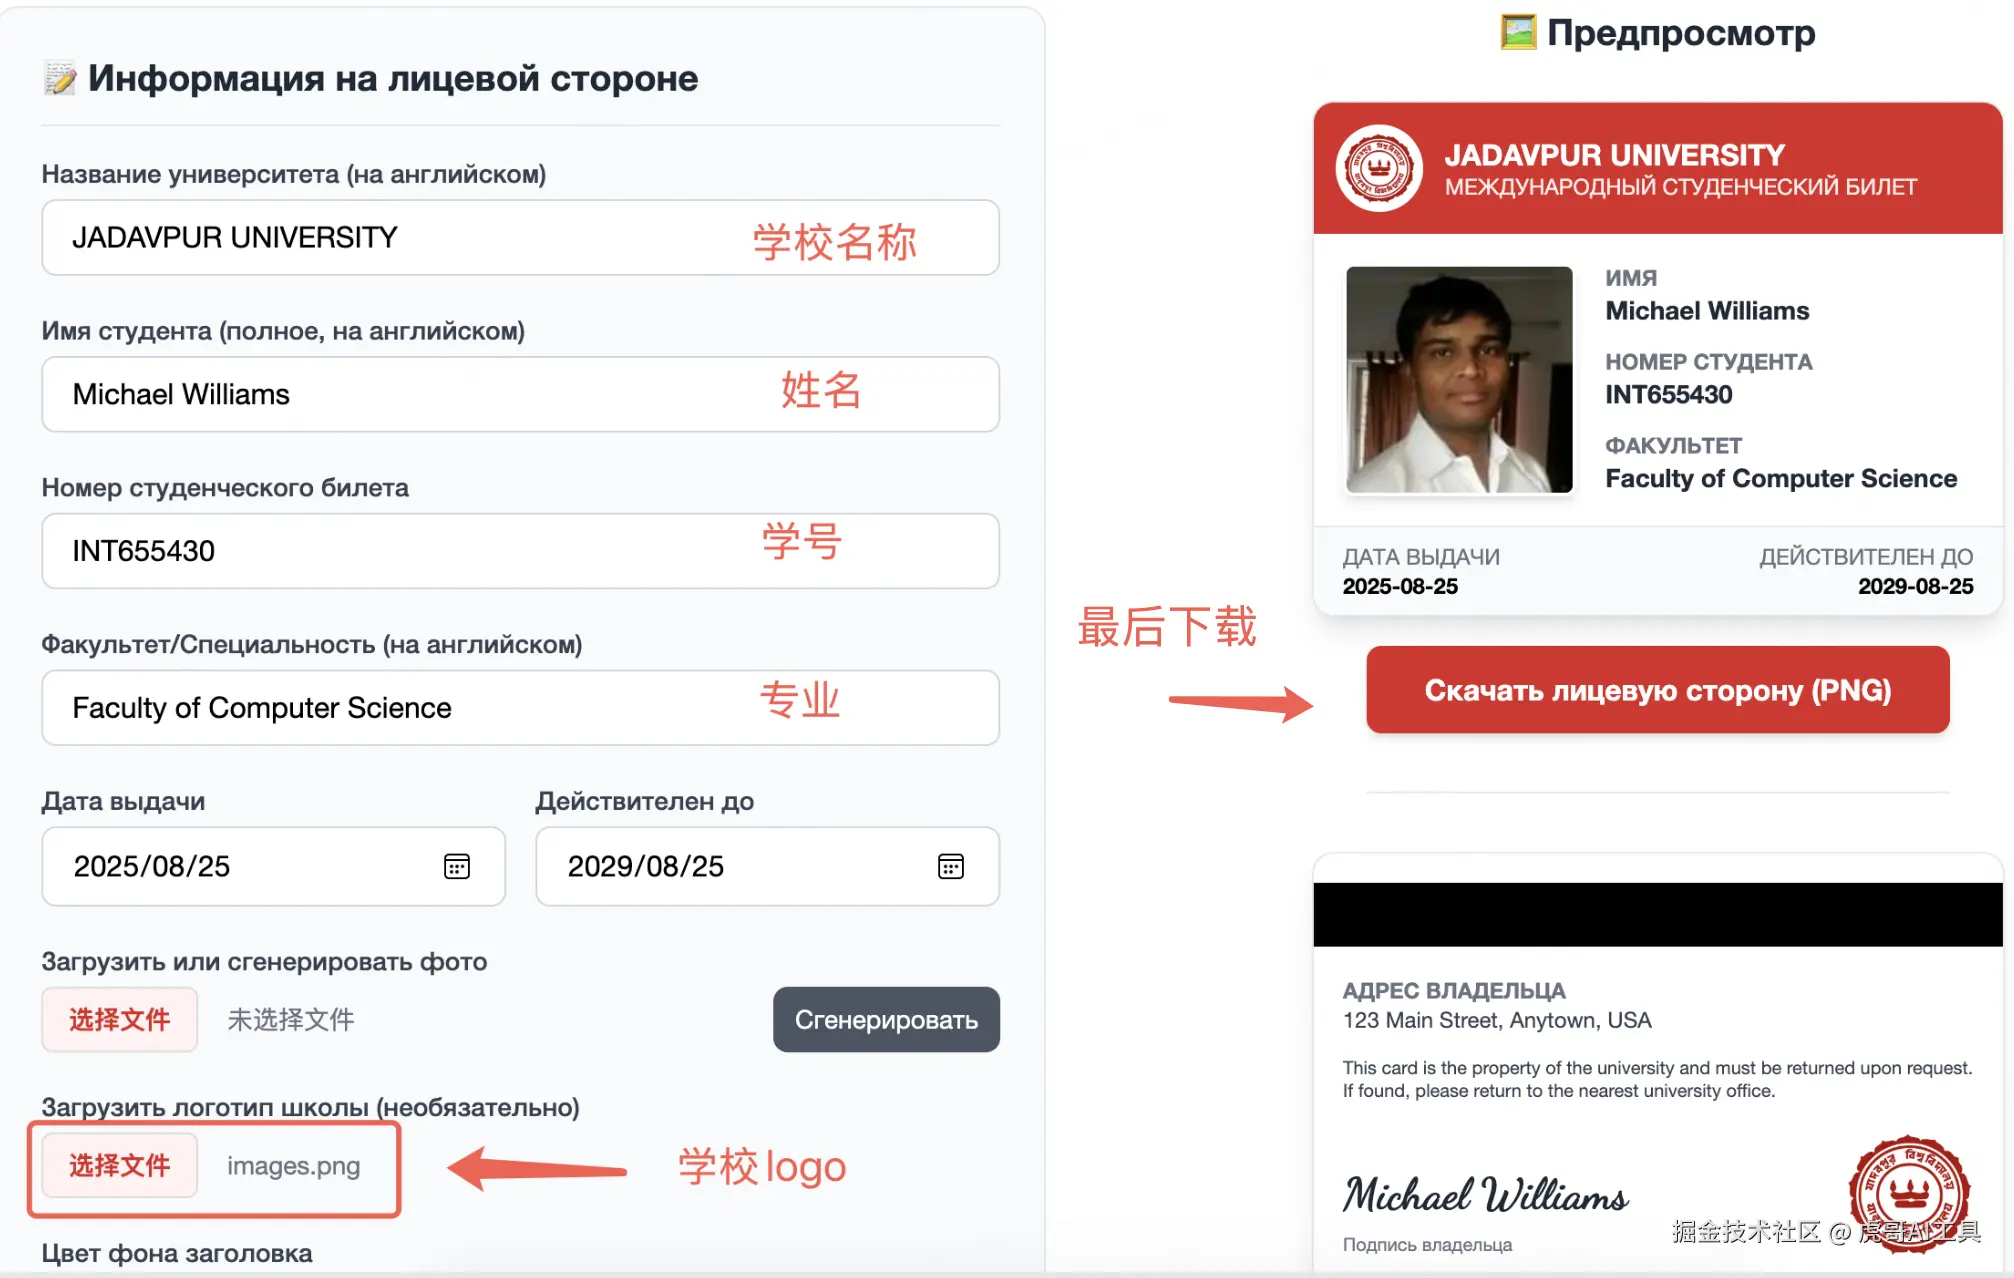This screenshot has height=1278, width=2014.
Task: Click the Jadavpur University logo in card header
Action: pos(1379,168)
